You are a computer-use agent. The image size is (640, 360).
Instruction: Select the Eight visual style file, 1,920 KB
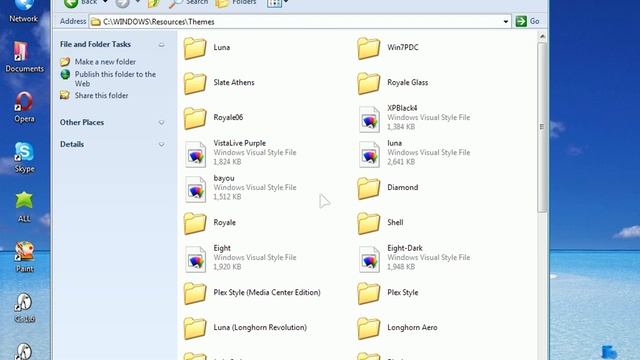pyautogui.click(x=196, y=260)
